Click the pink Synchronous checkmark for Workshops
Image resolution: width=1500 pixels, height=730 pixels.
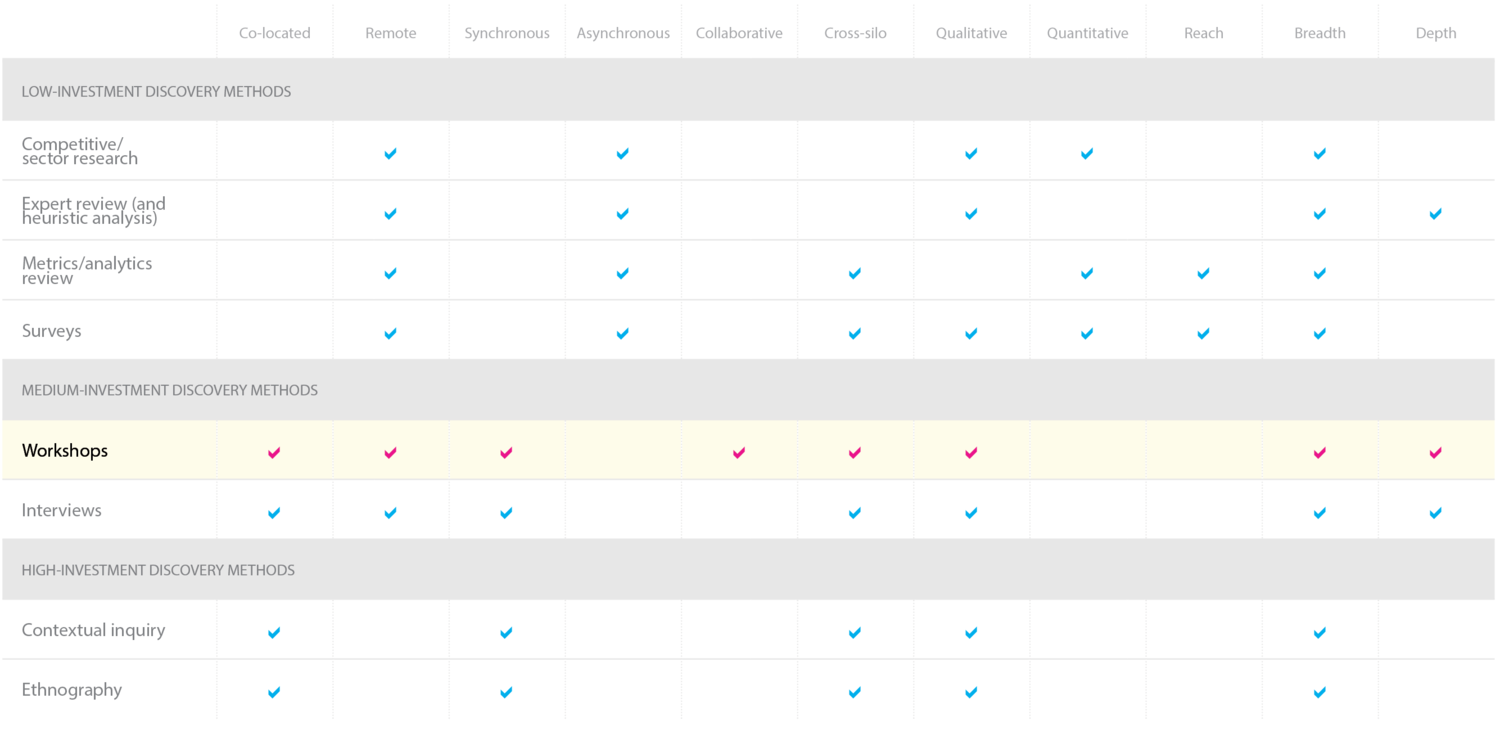506,452
